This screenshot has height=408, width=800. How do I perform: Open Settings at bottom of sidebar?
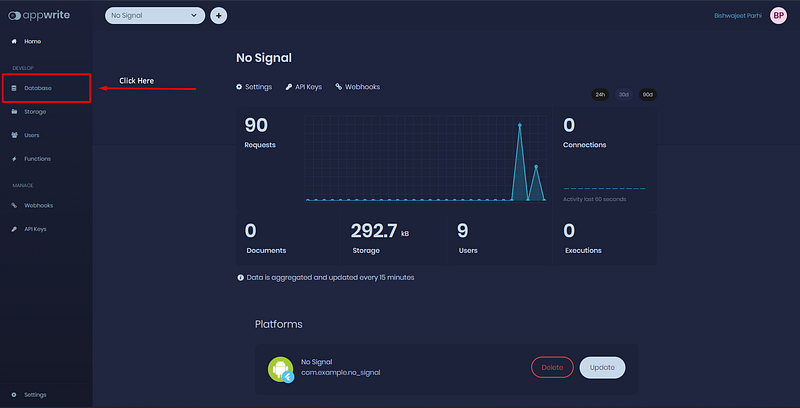(35, 395)
